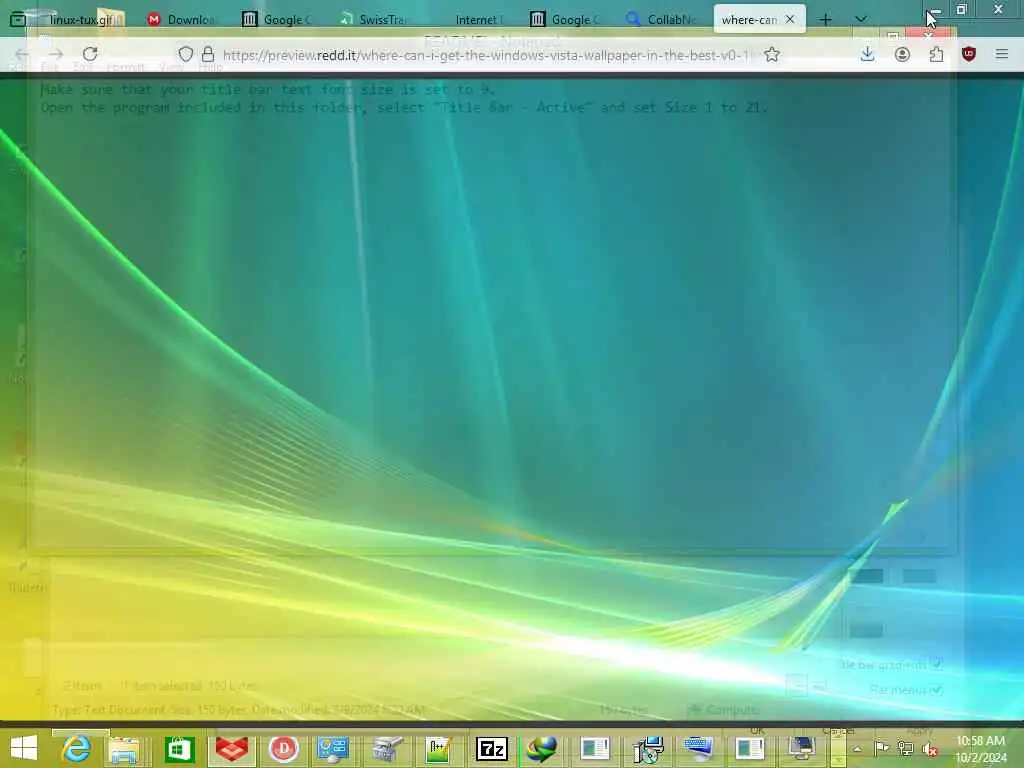
Task: Expand the list all tabs chevron
Action: pos(861,20)
